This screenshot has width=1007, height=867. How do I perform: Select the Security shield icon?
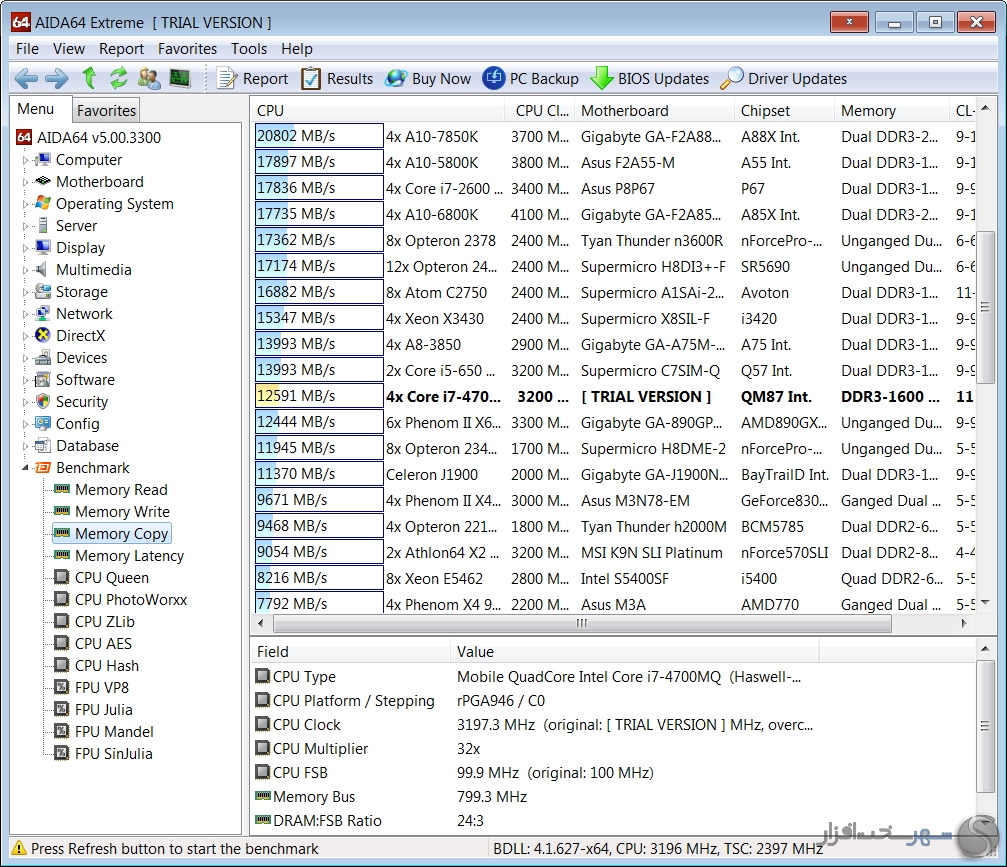click(42, 401)
